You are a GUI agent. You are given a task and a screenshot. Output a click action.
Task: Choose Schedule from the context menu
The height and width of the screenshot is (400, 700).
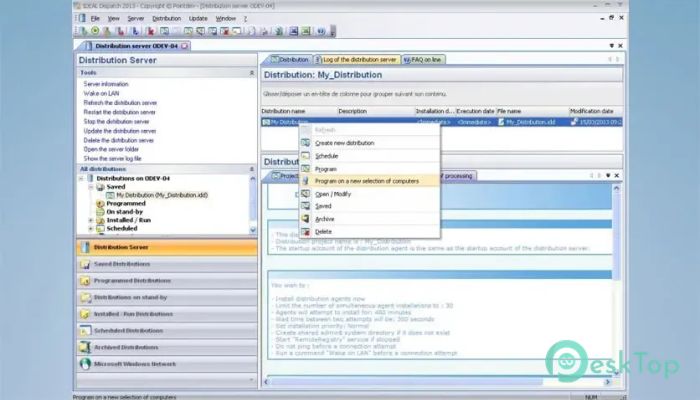369,156
